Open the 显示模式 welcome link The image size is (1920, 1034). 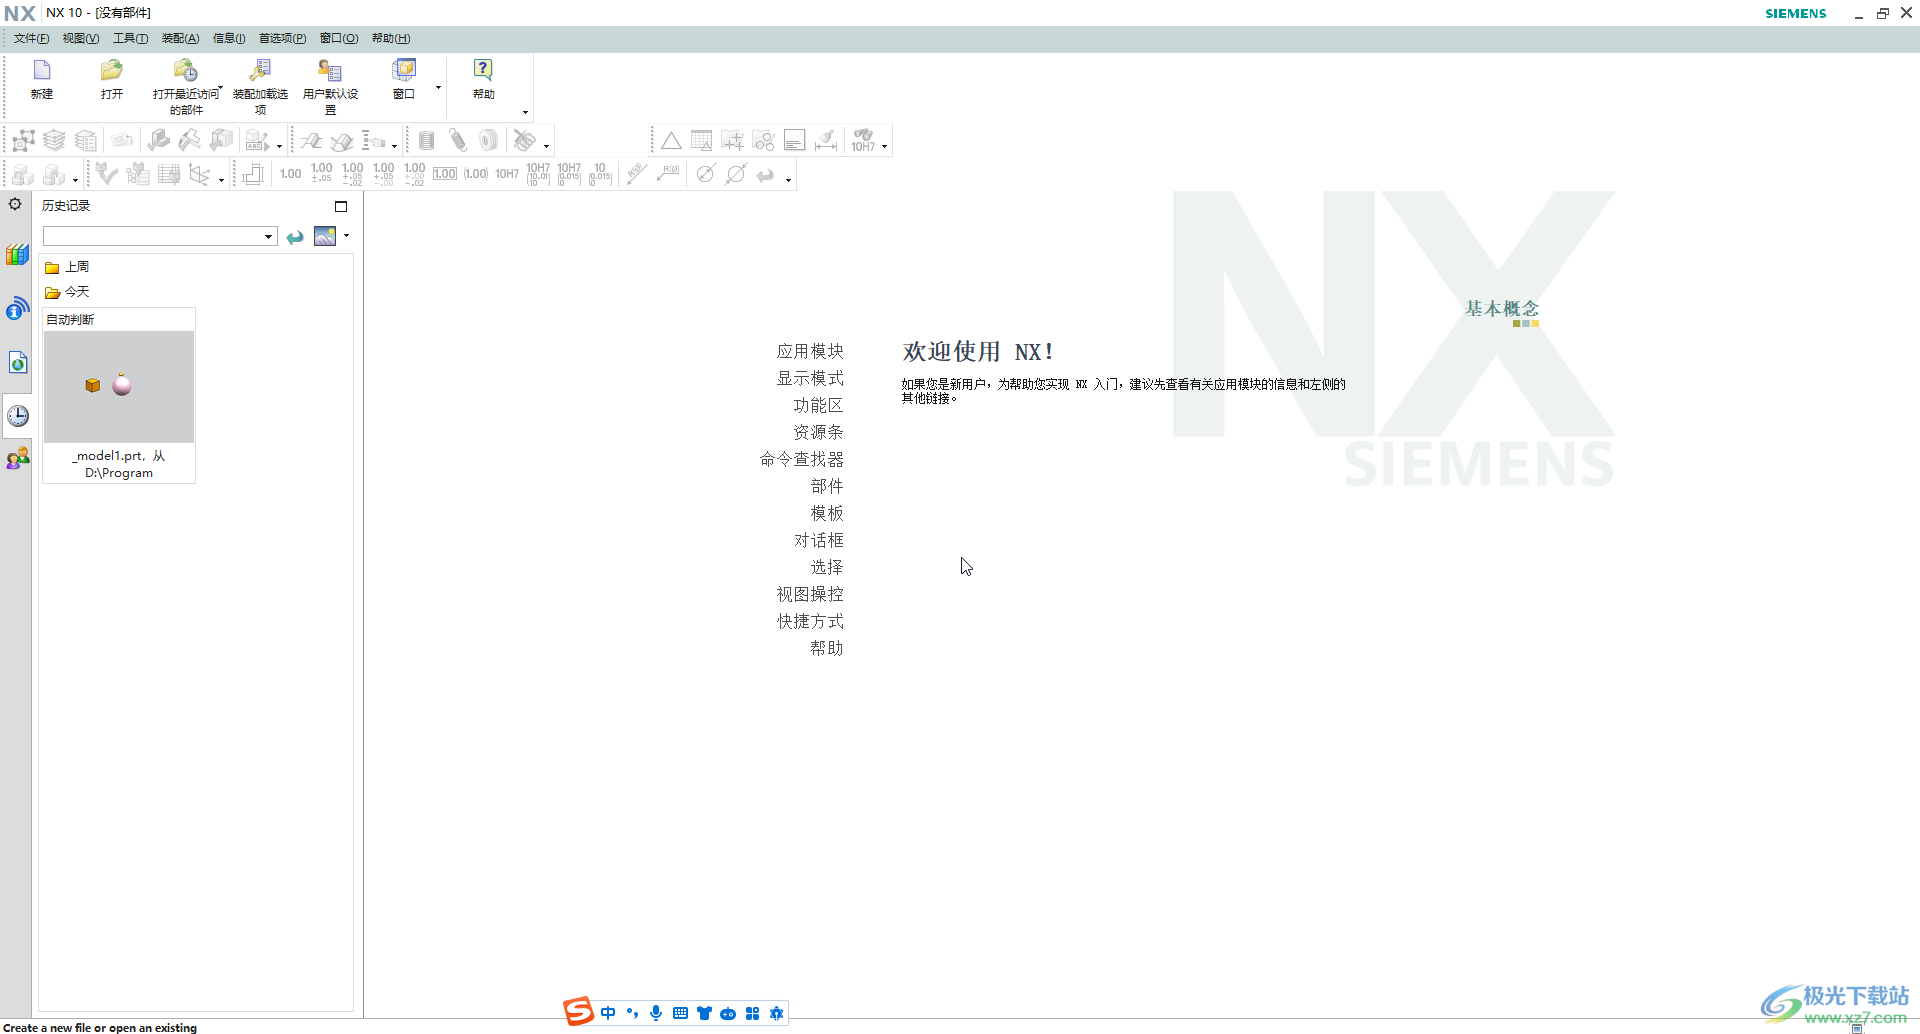point(810,378)
